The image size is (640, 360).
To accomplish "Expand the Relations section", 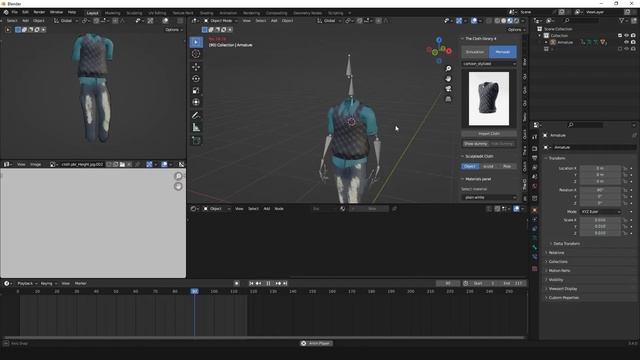I will pos(556,253).
